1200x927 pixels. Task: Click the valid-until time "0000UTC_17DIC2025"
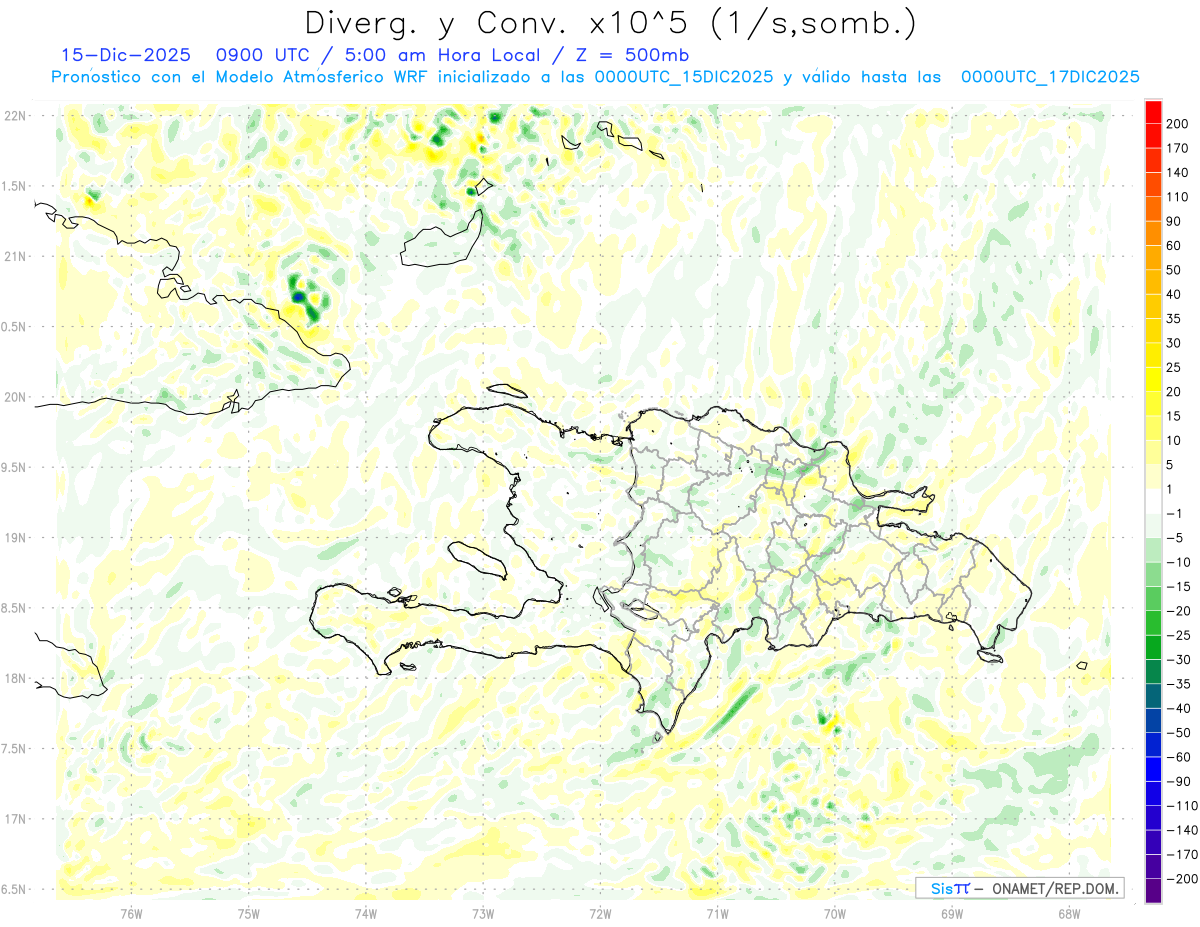(1050, 77)
